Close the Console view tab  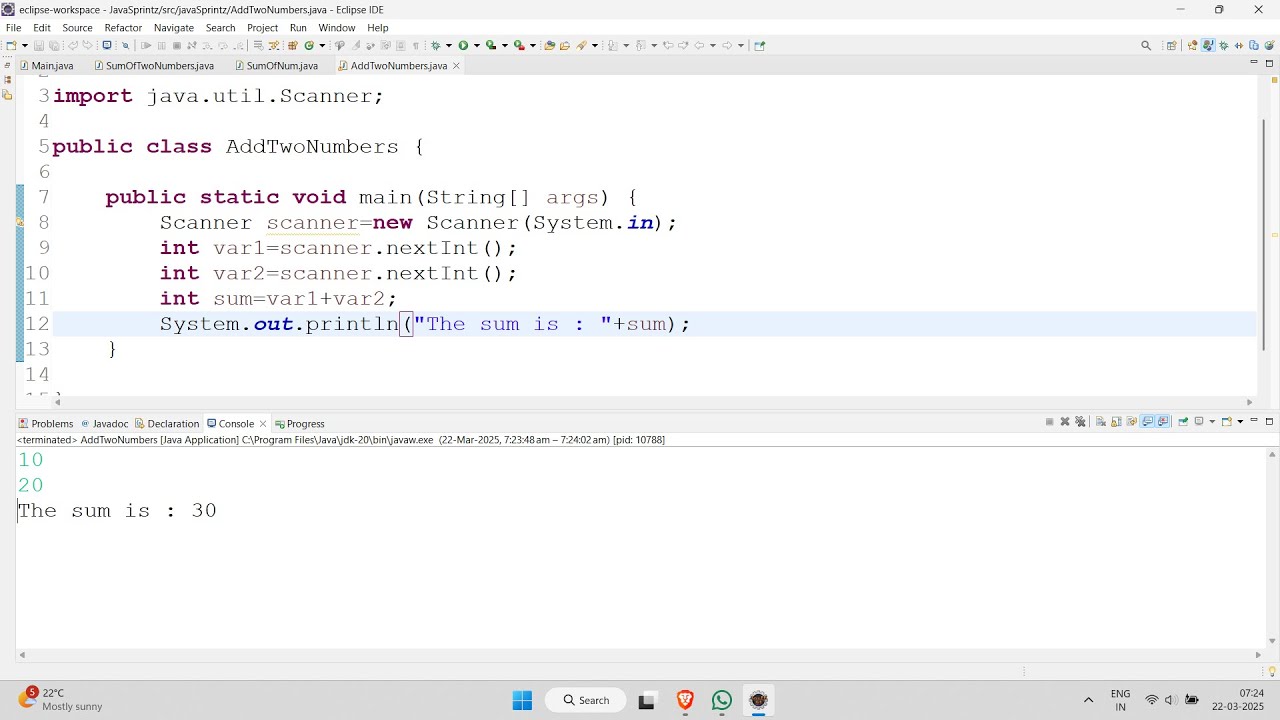click(x=263, y=423)
